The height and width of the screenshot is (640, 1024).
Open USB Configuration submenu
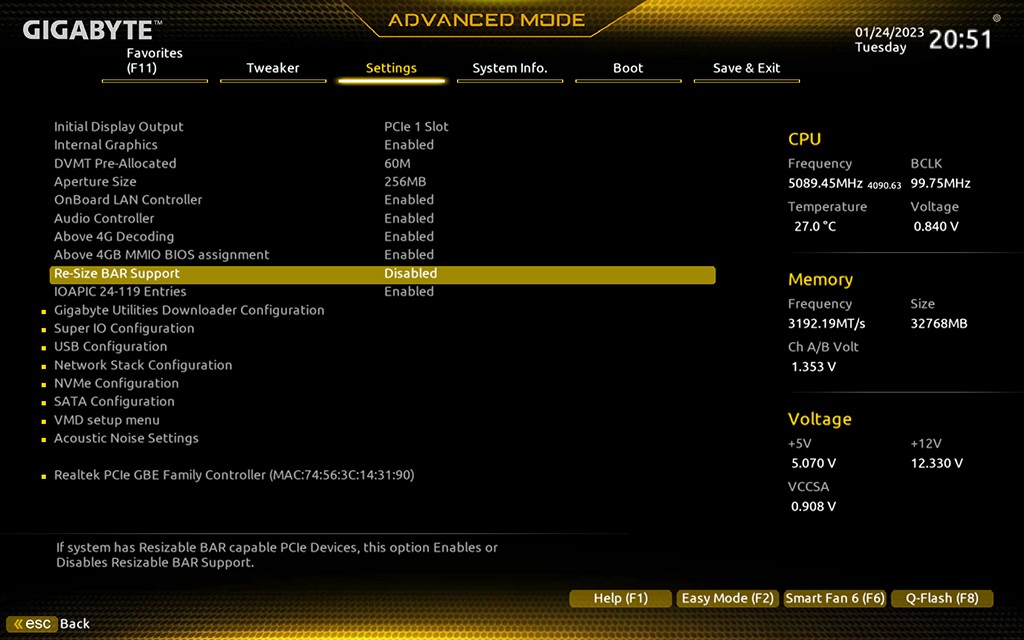(110, 347)
